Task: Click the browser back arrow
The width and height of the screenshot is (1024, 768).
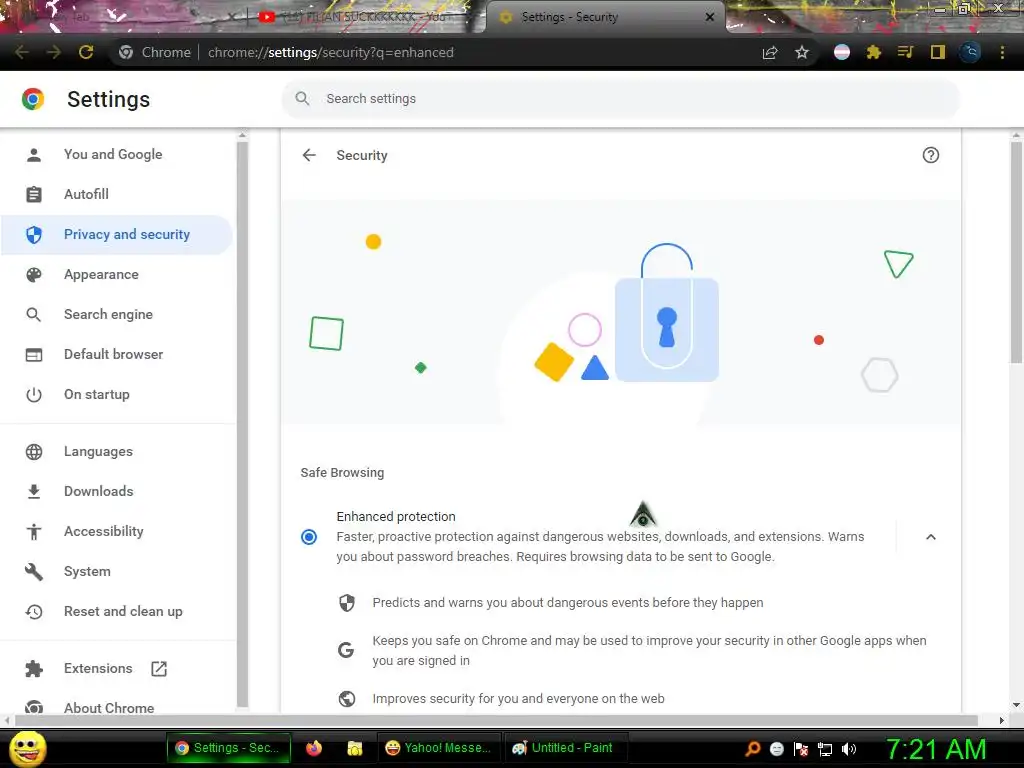Action: (22, 52)
